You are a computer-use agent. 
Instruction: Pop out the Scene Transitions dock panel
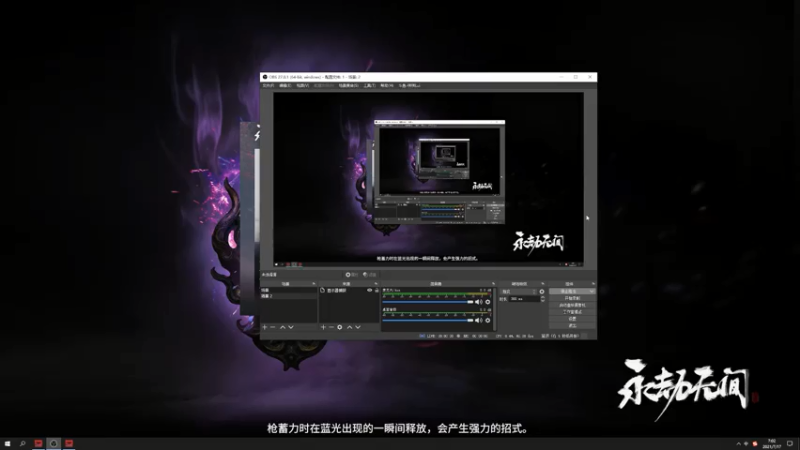(543, 284)
